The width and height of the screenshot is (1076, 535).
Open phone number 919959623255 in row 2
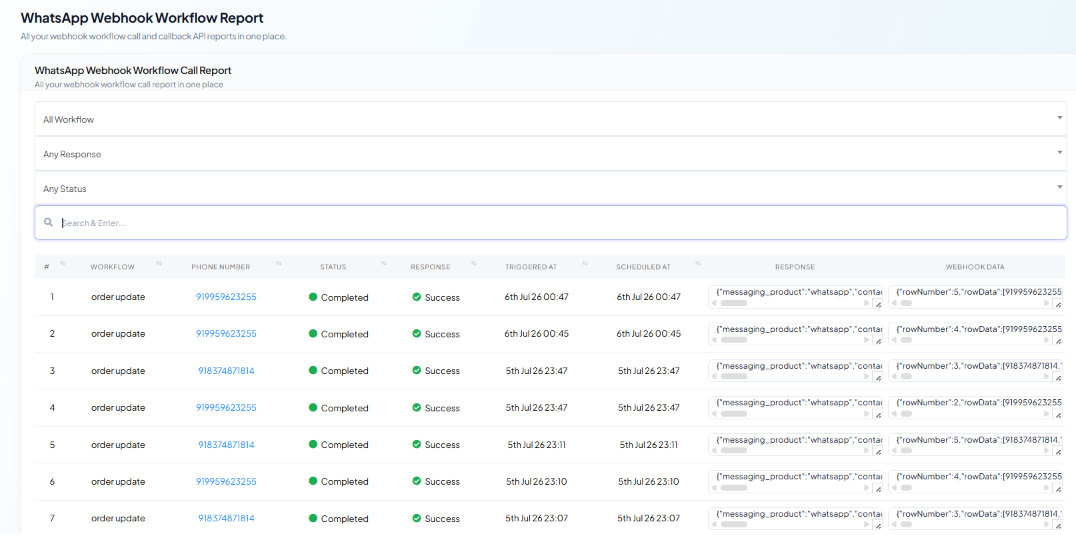click(226, 333)
